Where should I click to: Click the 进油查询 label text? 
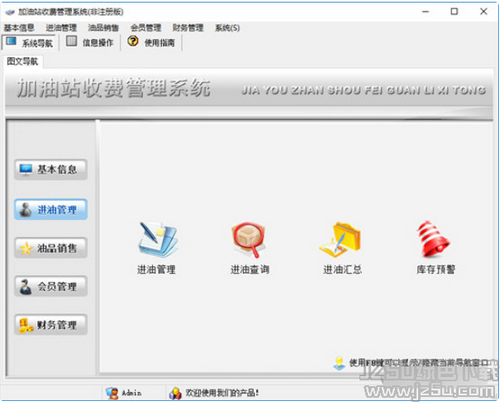[250, 269]
